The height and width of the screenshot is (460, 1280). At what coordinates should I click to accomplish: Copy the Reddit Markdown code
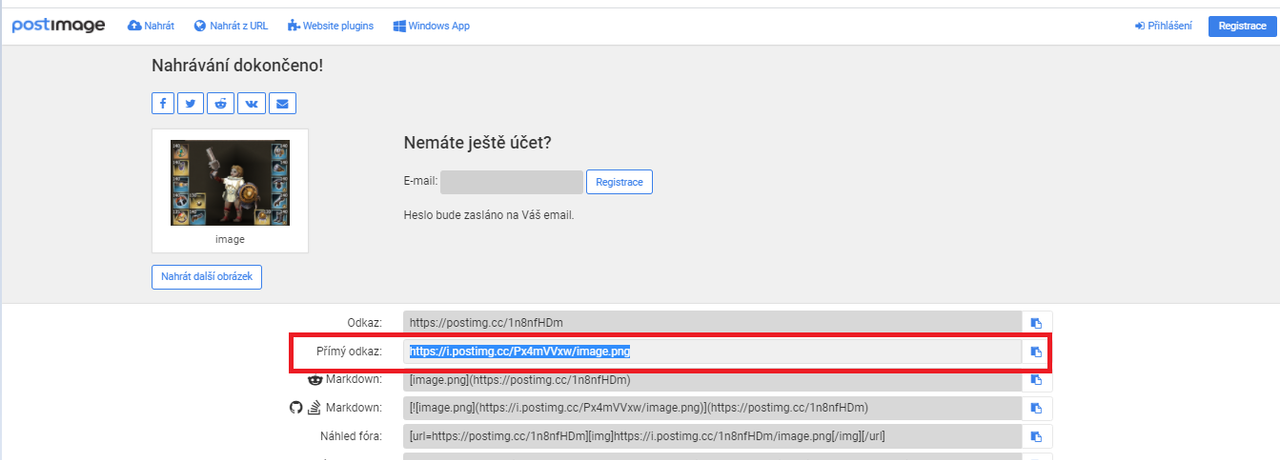pos(1037,380)
